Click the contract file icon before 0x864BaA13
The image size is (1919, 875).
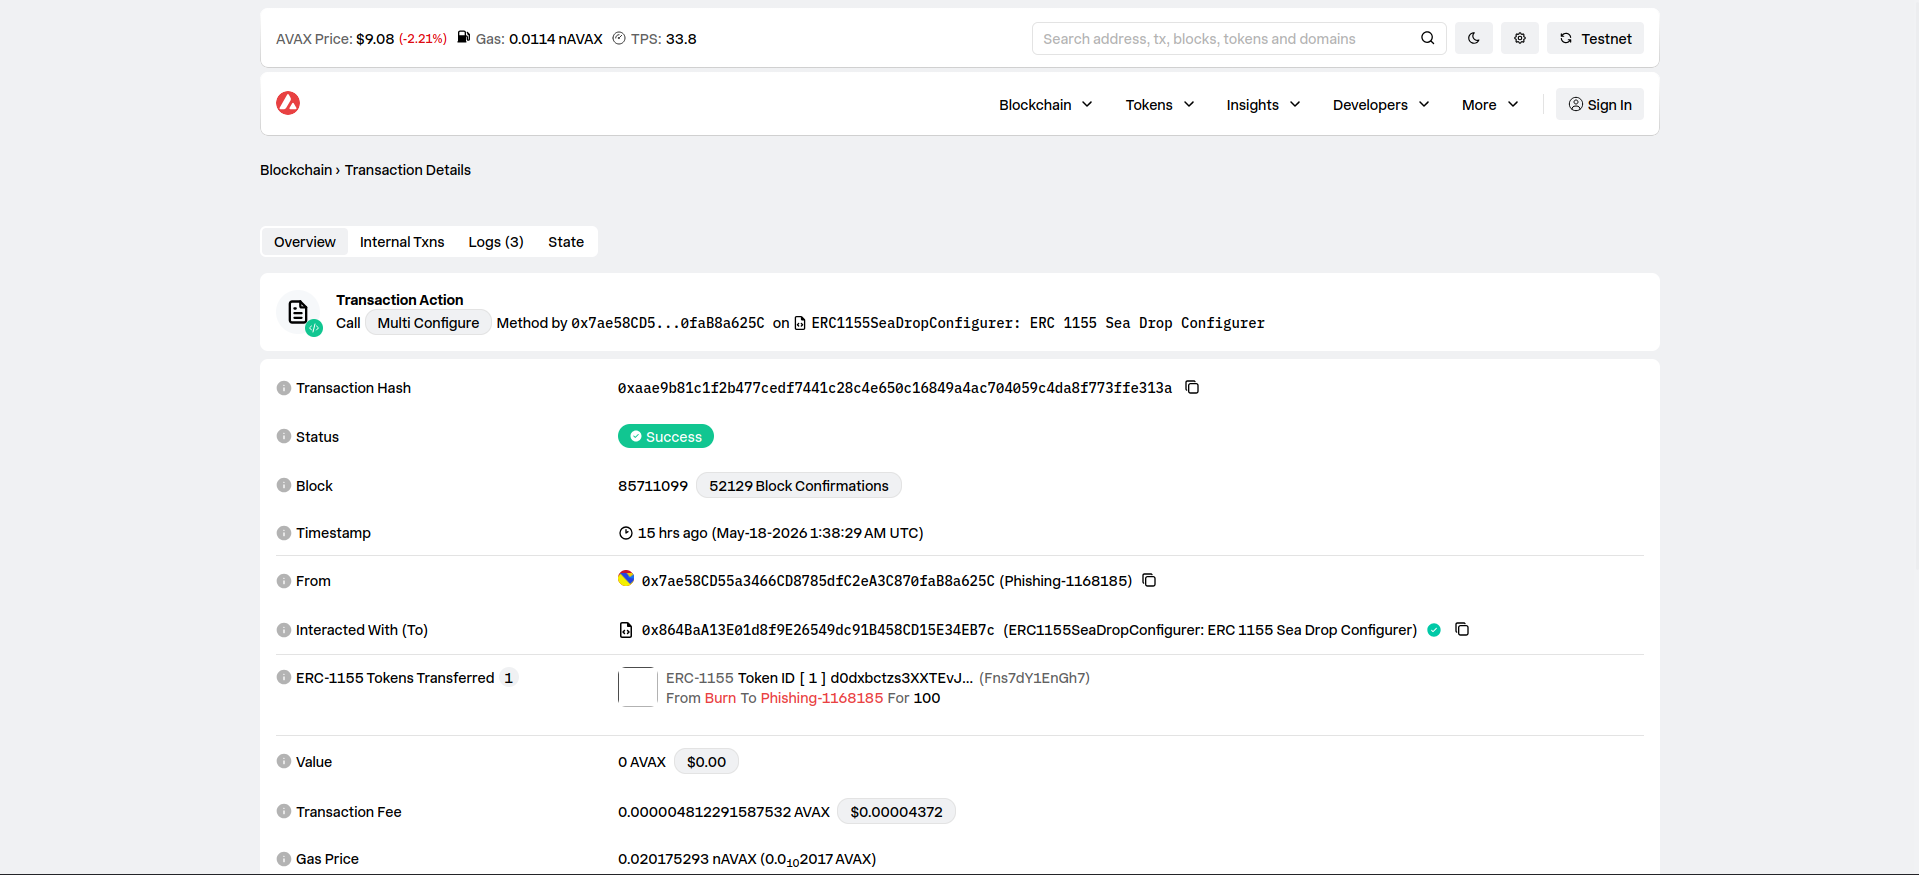point(626,630)
